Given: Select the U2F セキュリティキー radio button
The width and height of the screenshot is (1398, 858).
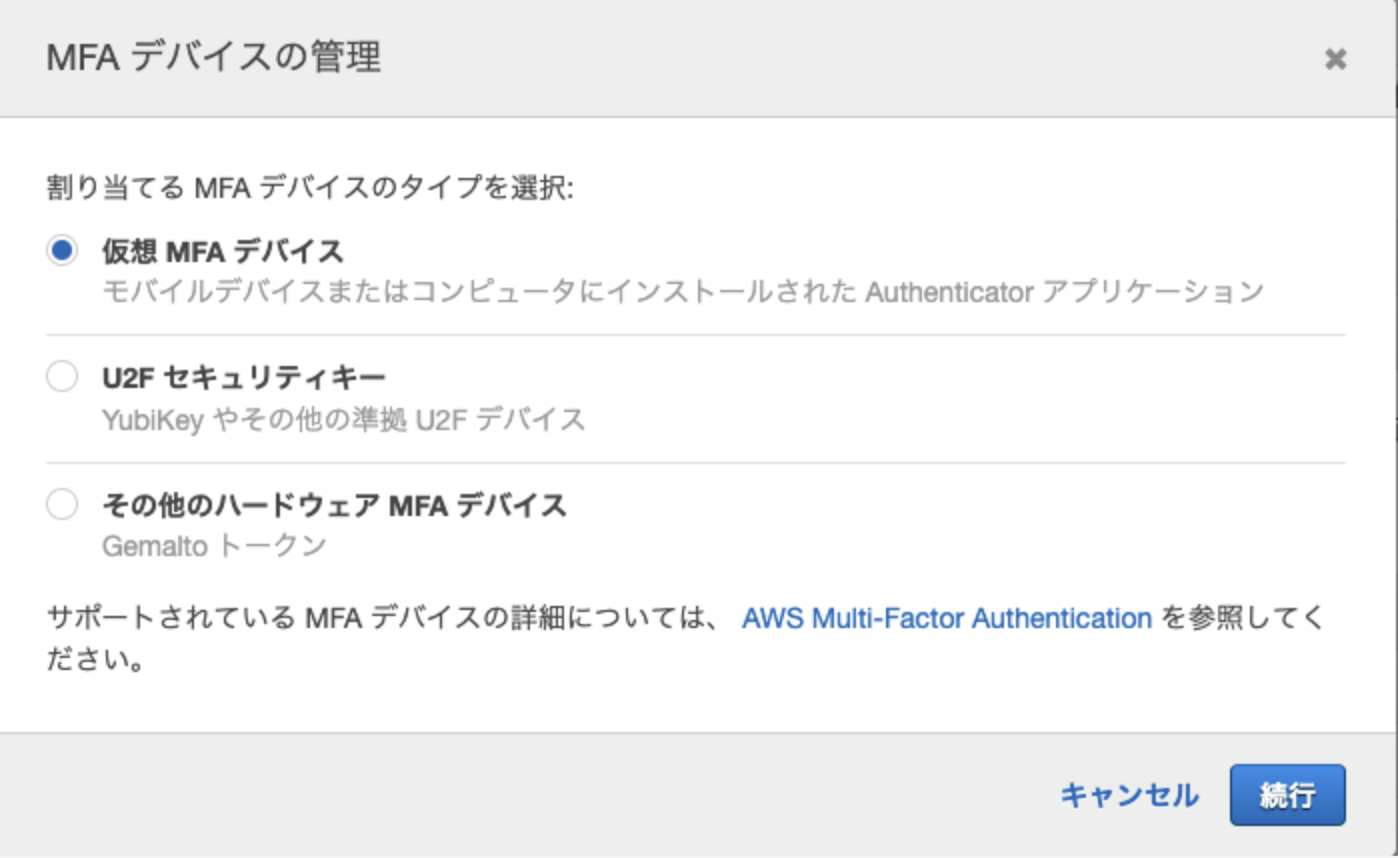Looking at the screenshot, I should pyautogui.click(x=61, y=377).
